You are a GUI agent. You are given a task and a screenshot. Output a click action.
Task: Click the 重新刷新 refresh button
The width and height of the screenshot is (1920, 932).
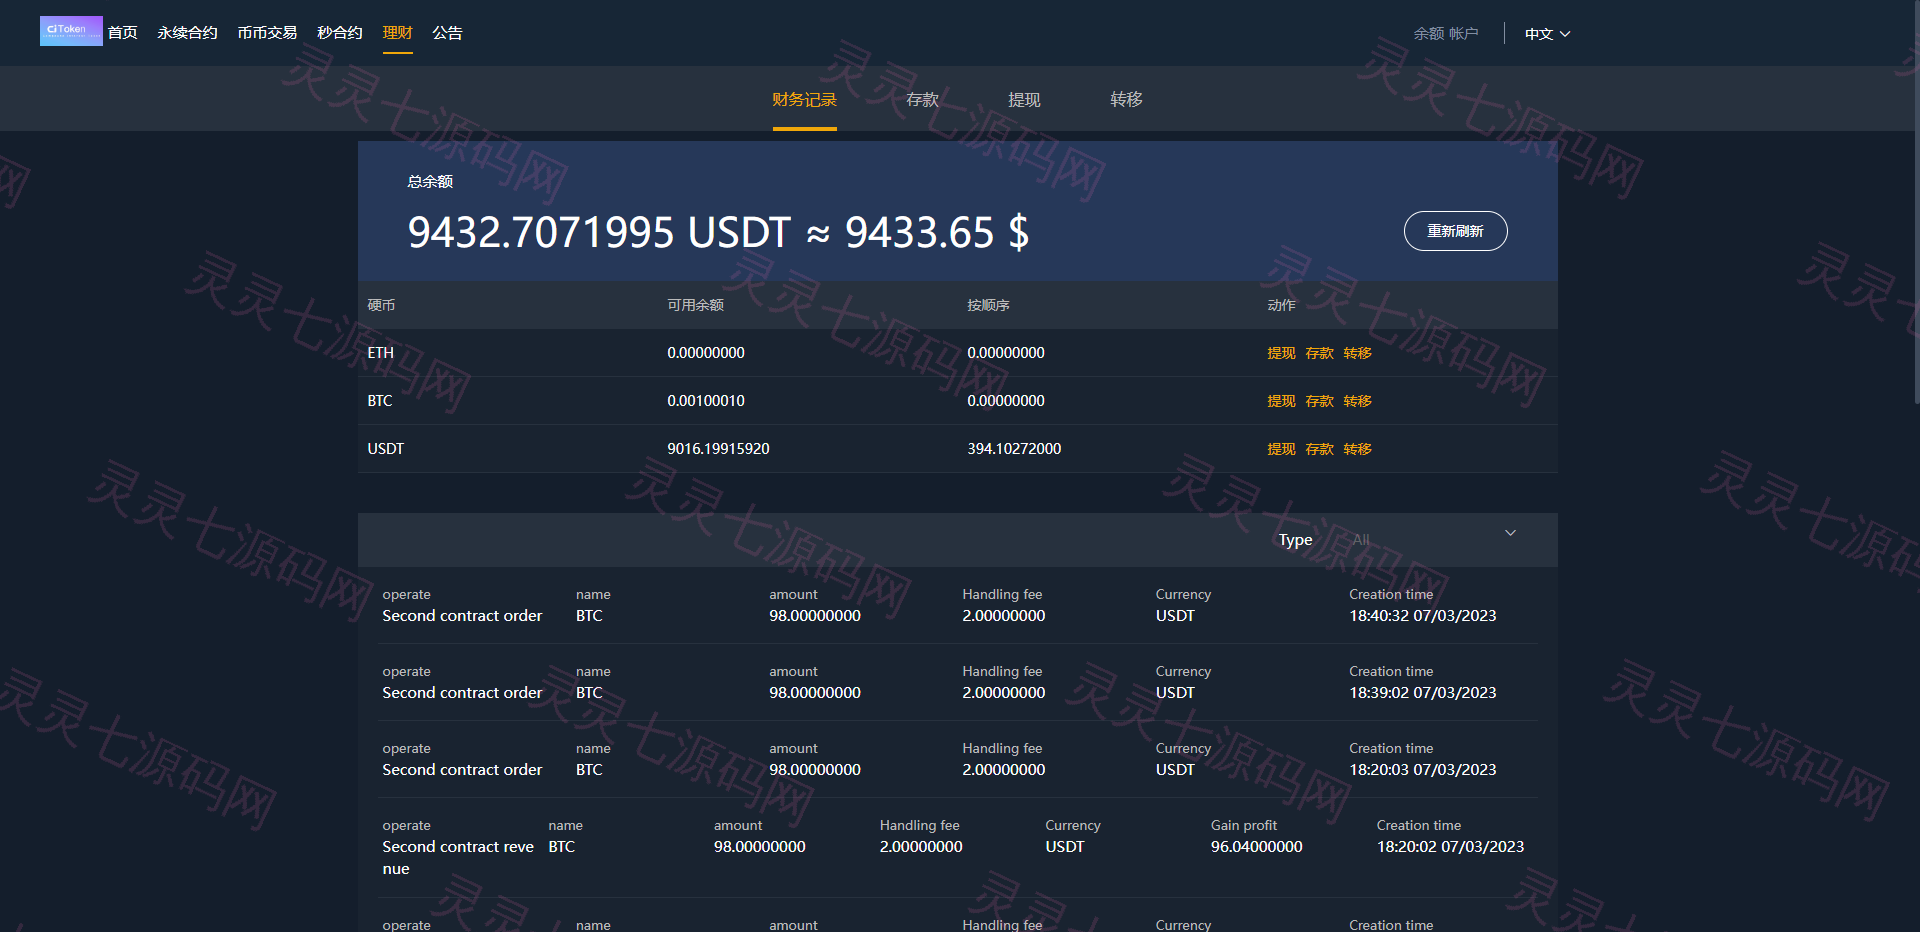click(x=1456, y=231)
